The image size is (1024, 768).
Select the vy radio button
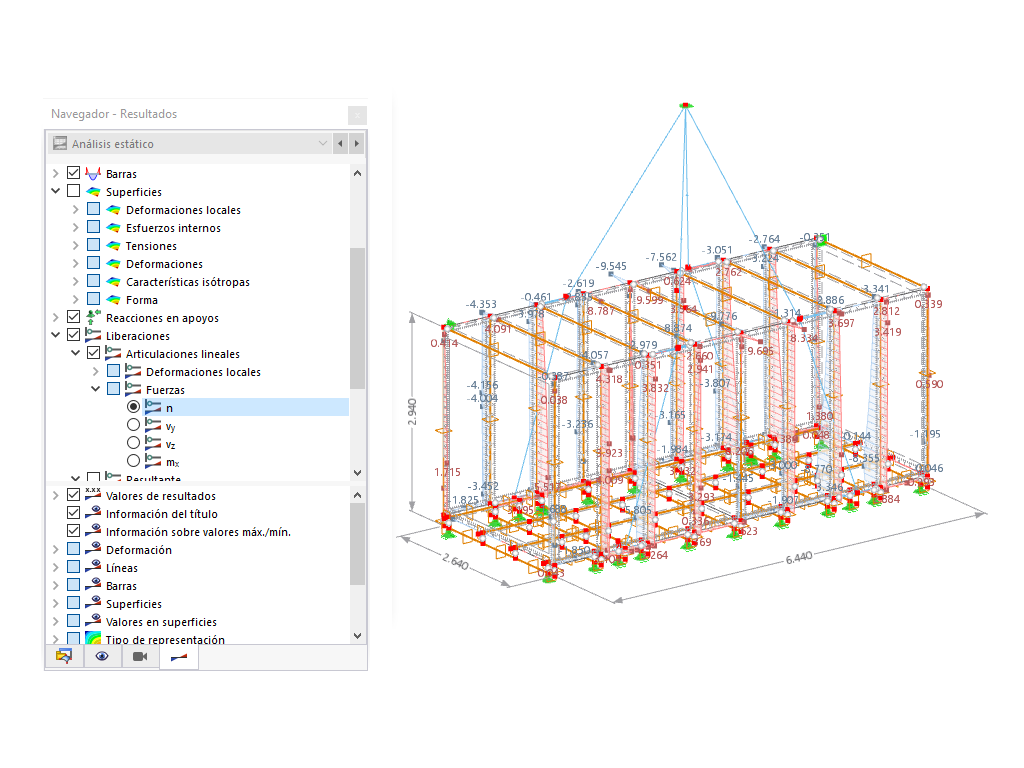point(133,424)
